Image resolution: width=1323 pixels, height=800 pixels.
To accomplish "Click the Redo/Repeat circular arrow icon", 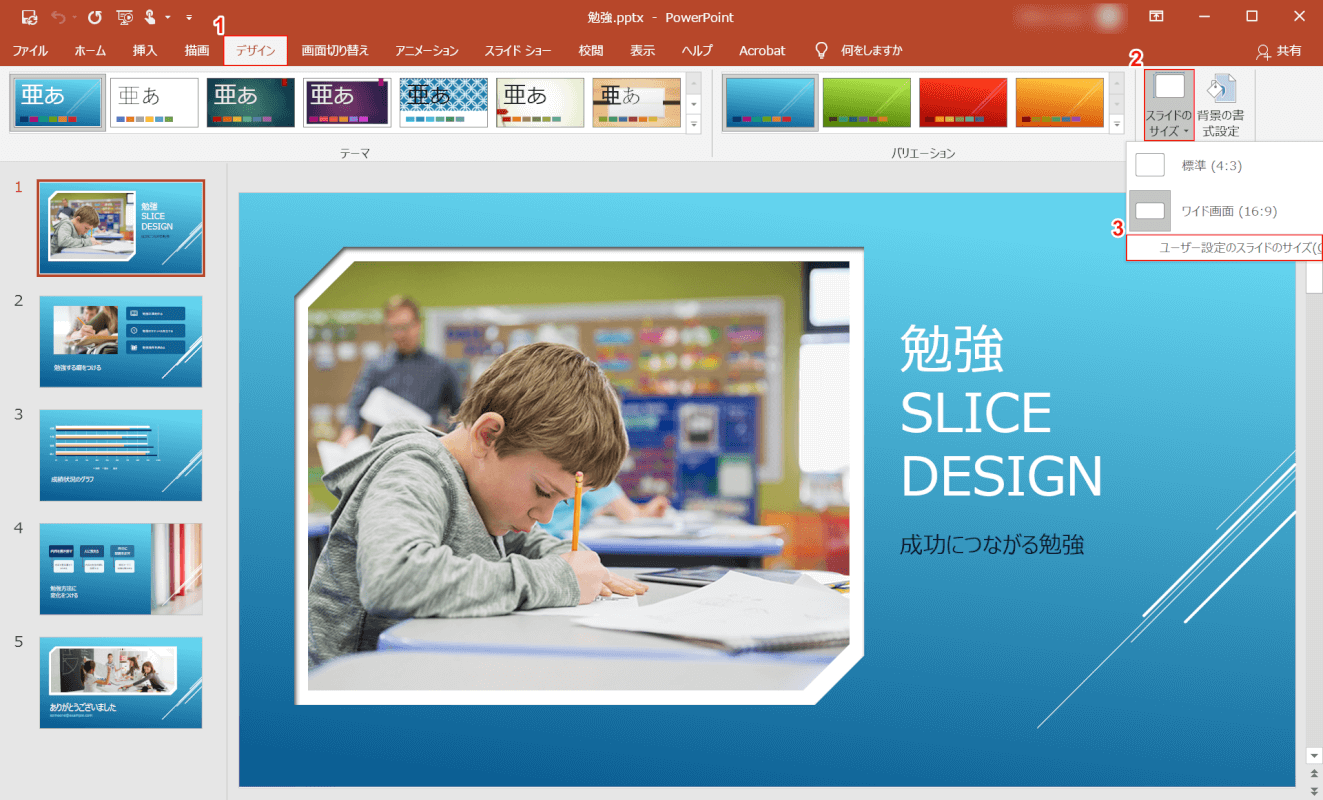I will click(95, 17).
